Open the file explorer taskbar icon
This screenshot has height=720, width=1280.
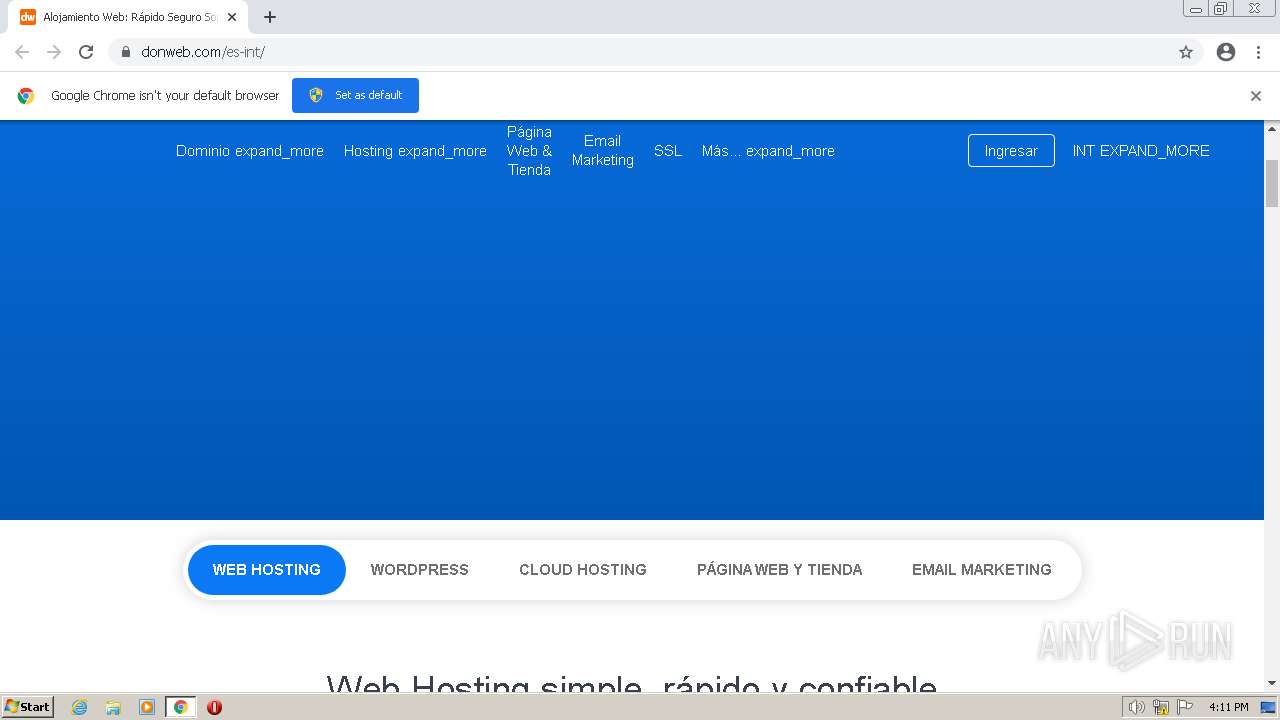pyautogui.click(x=113, y=707)
